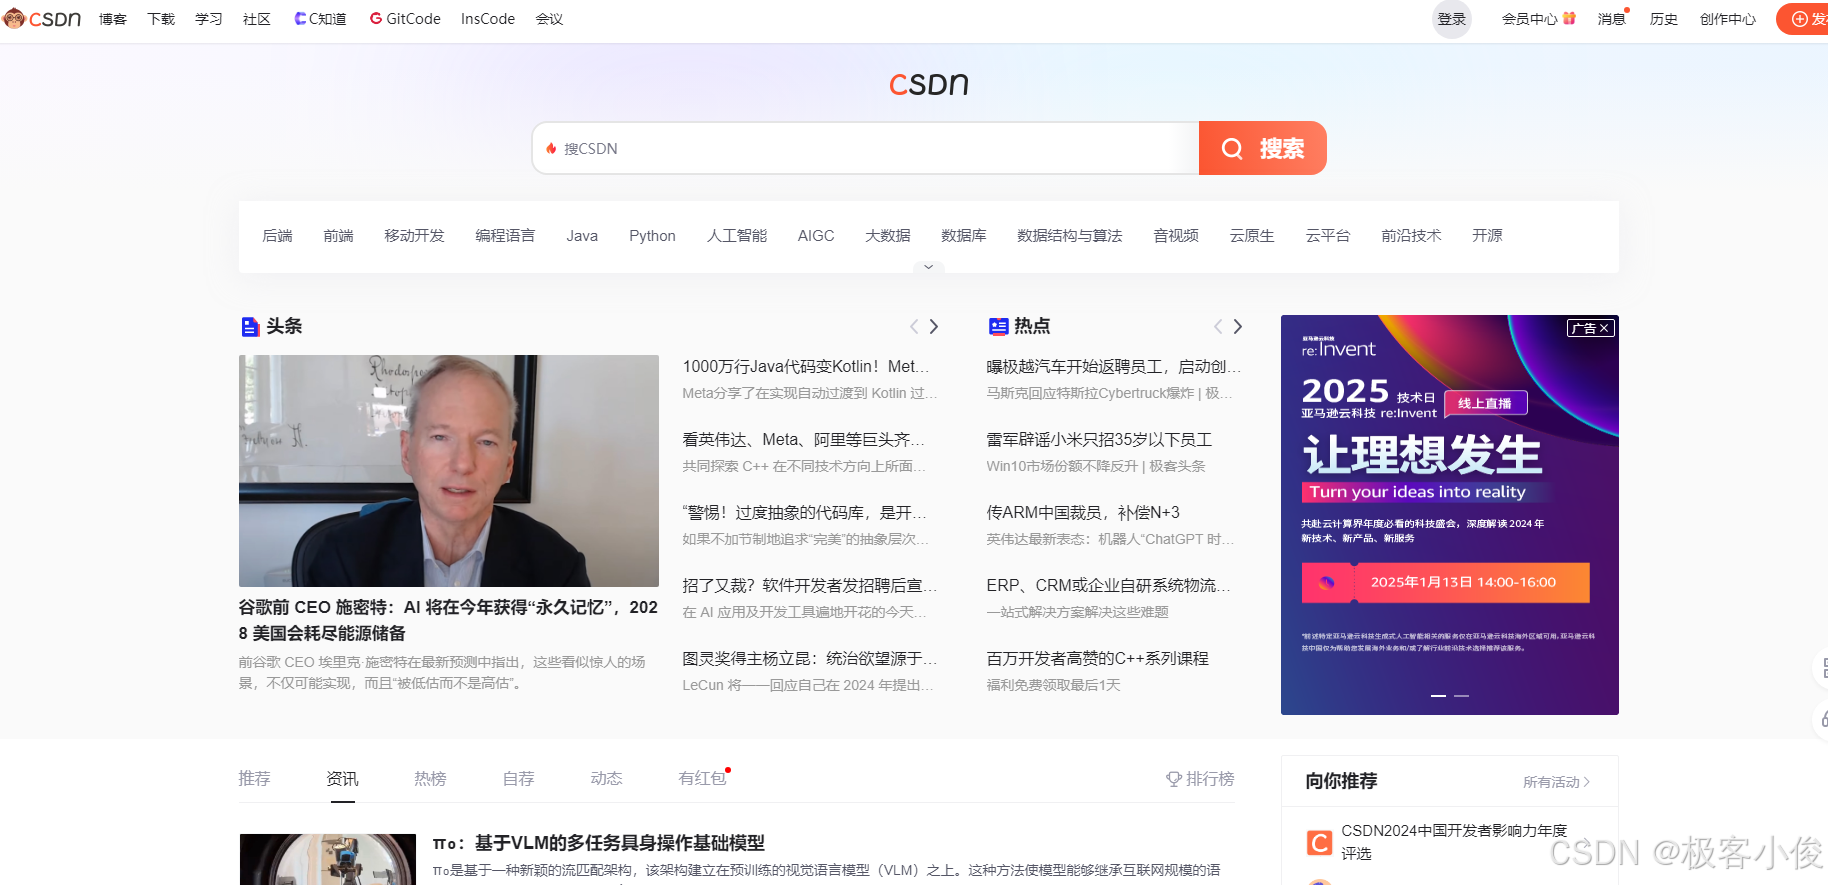Viewport: 1828px width, 885px height.
Task: Go to next page in 热点 section
Action: tap(1238, 326)
